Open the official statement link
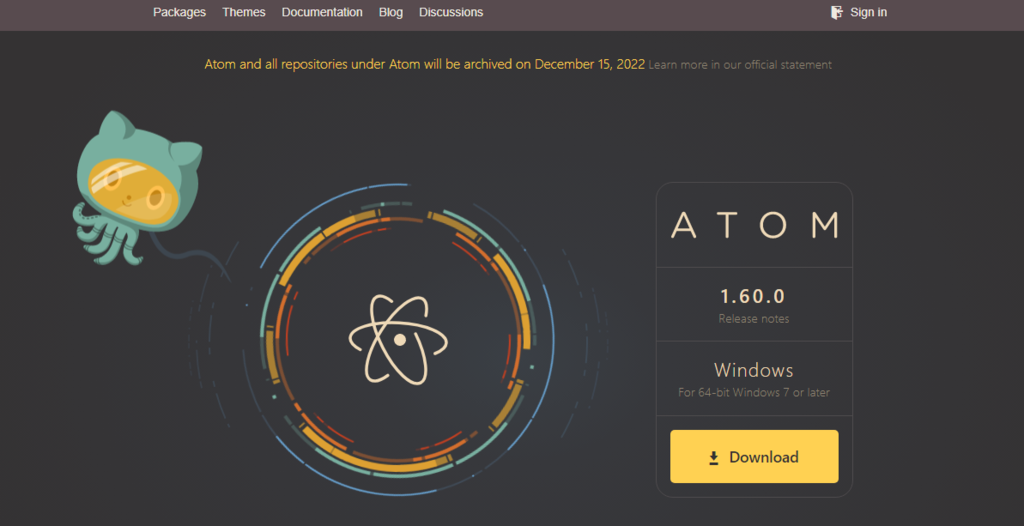This screenshot has width=1024, height=526. (740, 65)
